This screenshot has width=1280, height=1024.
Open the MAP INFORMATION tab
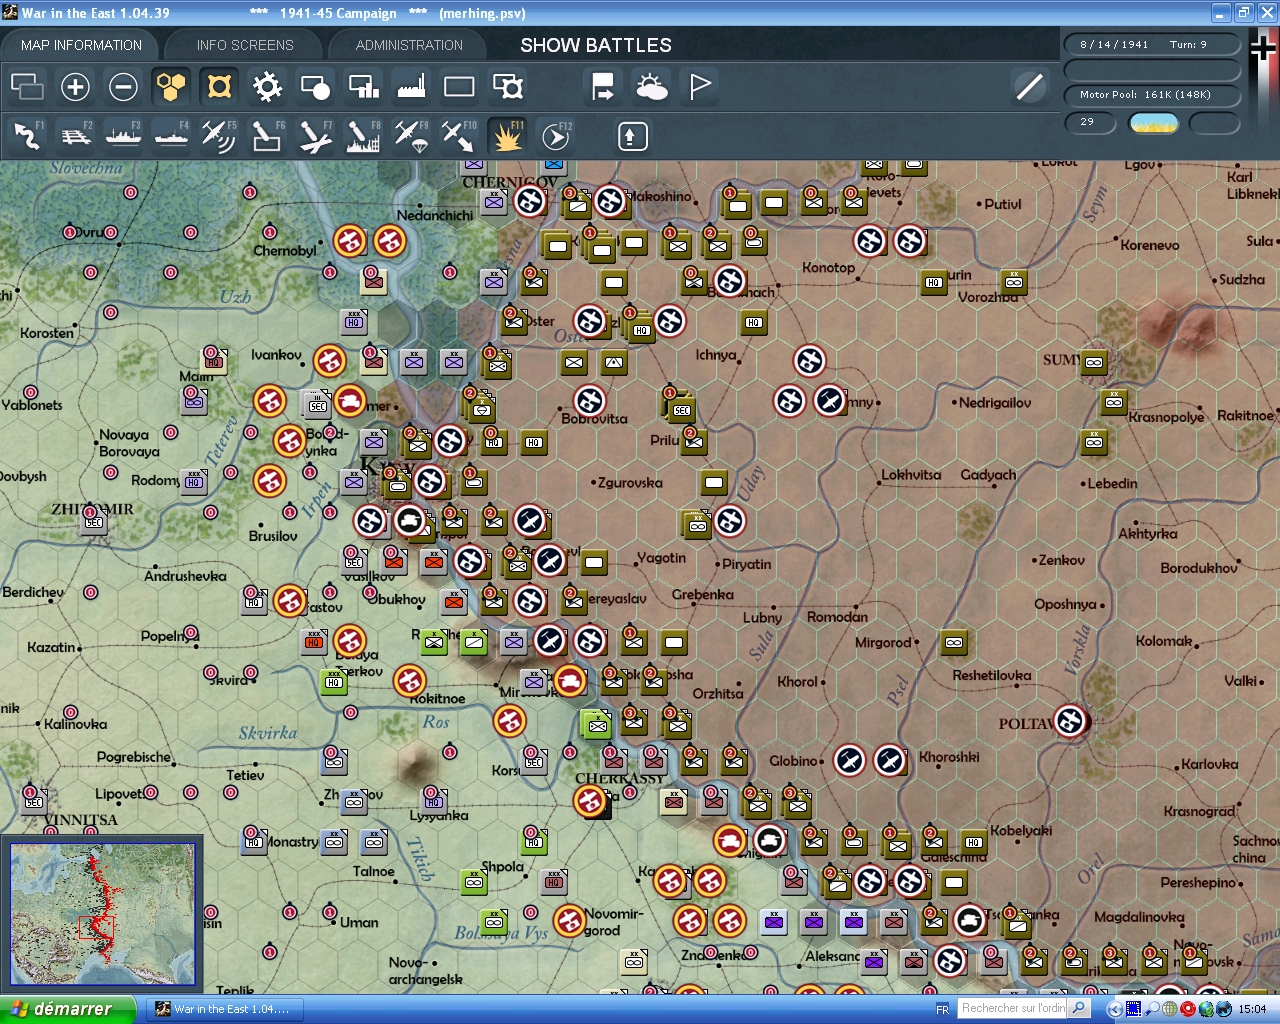pyautogui.click(x=81, y=45)
